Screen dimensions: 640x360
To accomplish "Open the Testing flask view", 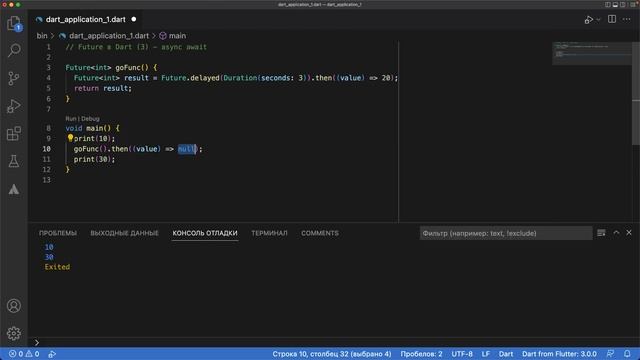I will click(14, 161).
